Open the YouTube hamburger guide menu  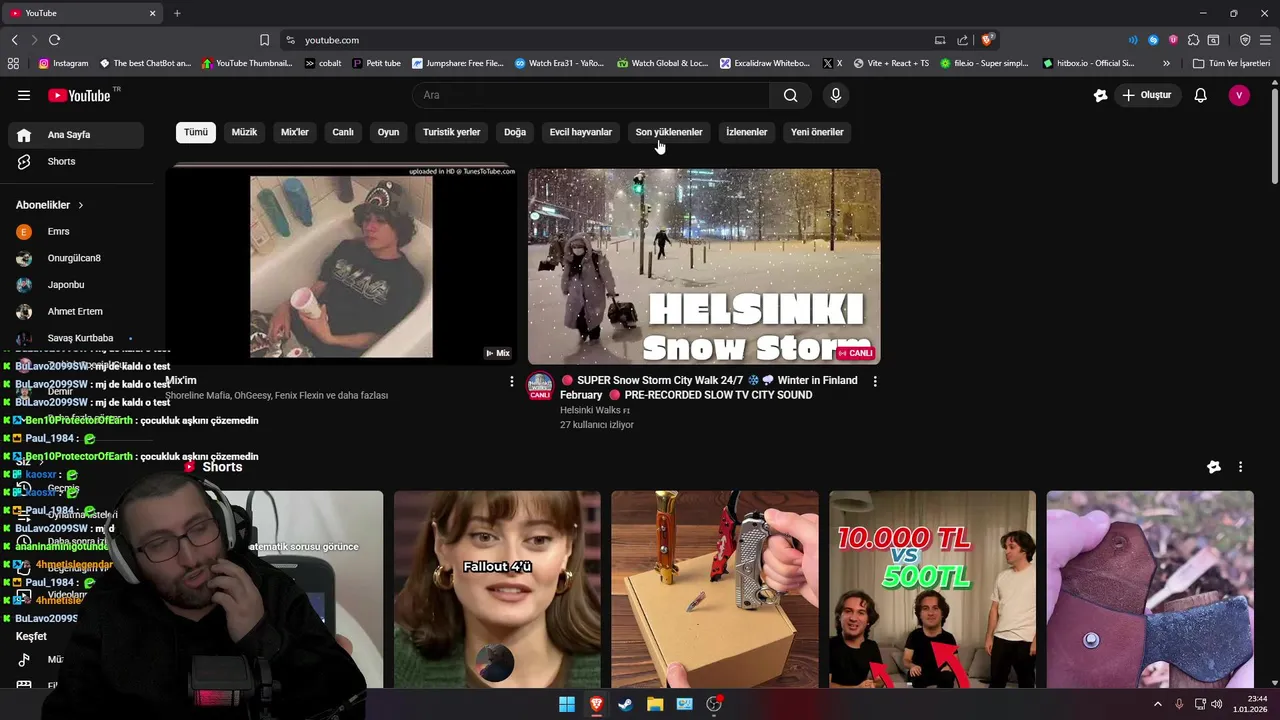point(24,95)
